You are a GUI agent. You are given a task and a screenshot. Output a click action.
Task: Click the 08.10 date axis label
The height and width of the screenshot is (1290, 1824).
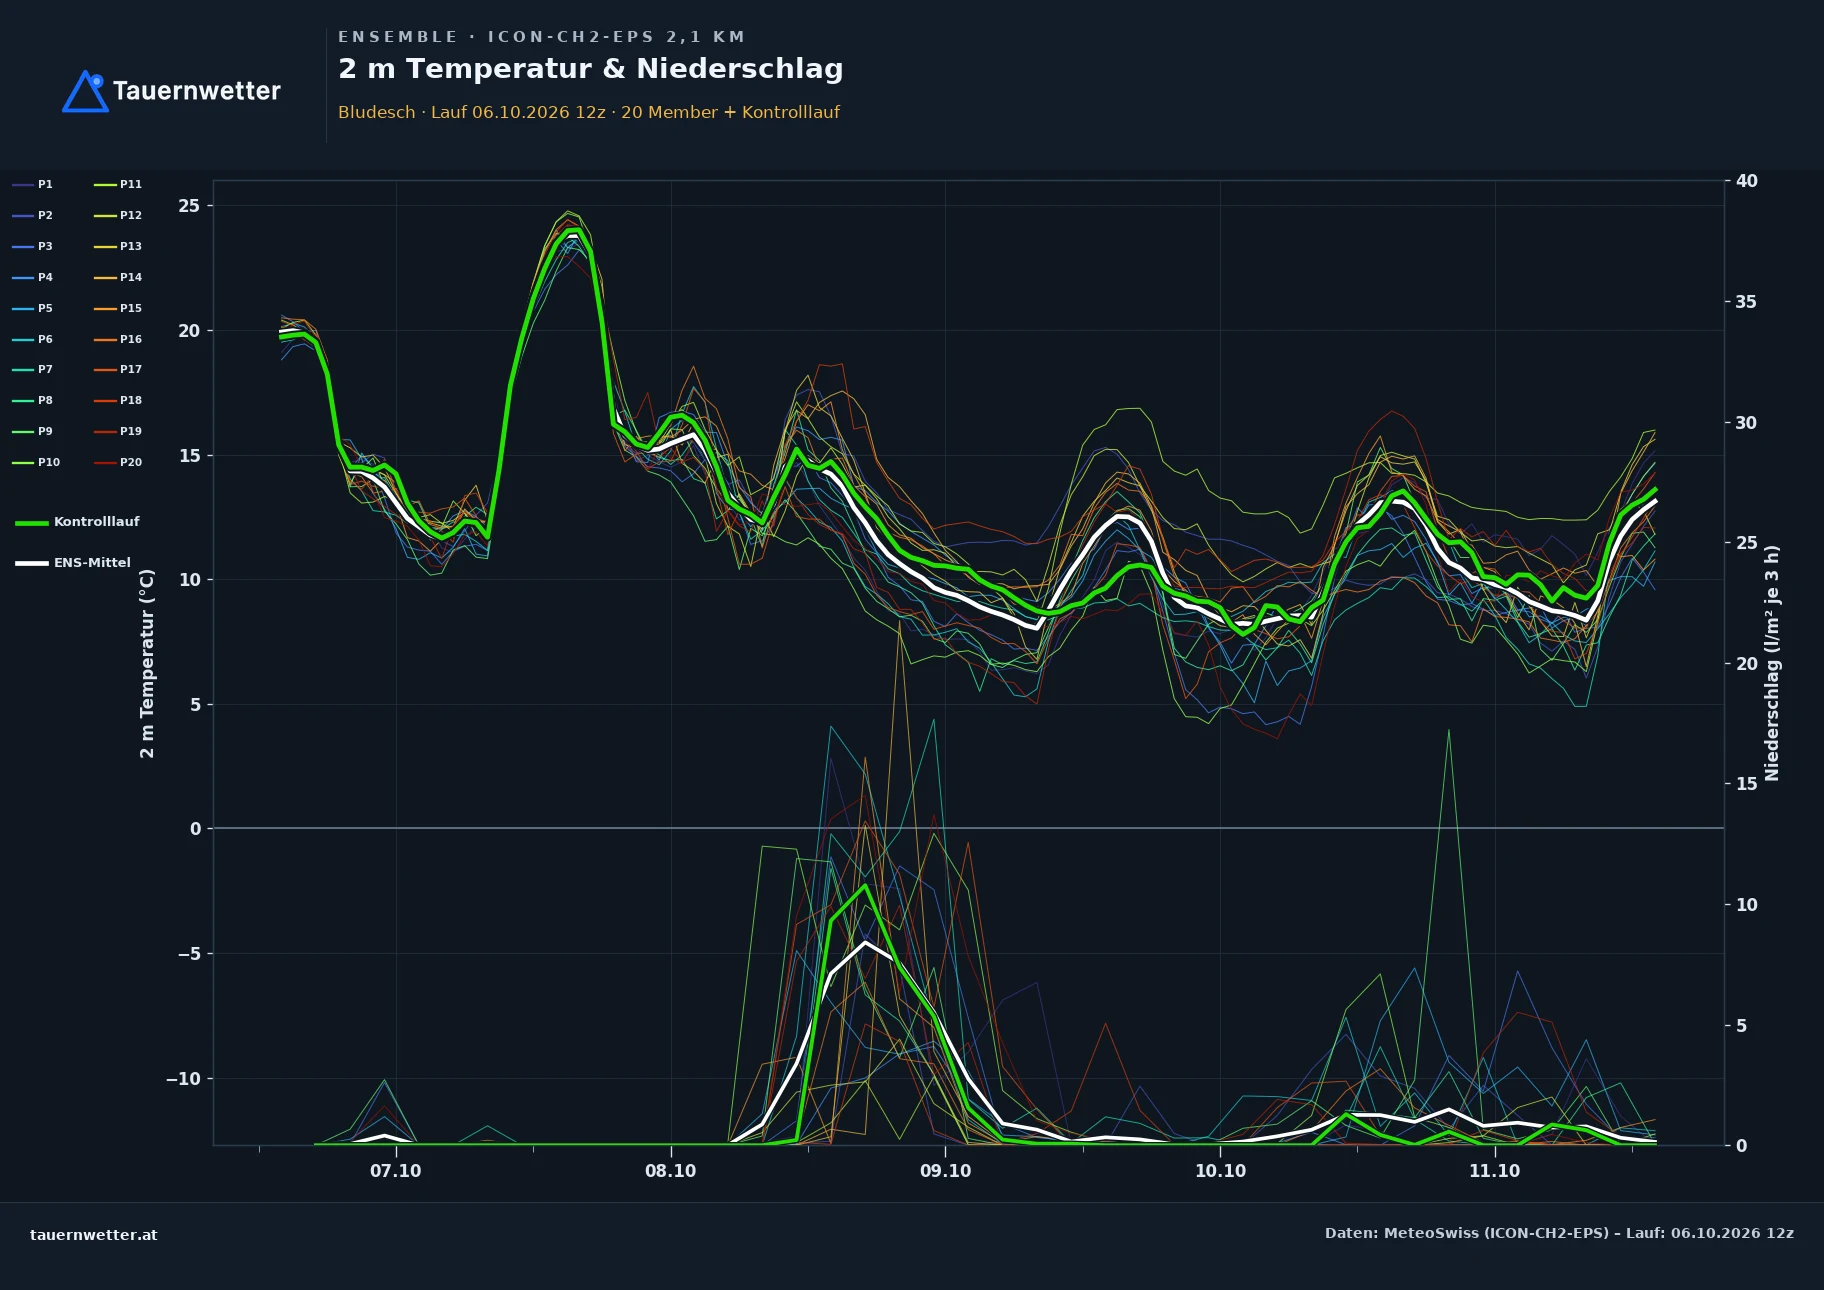coord(670,1171)
